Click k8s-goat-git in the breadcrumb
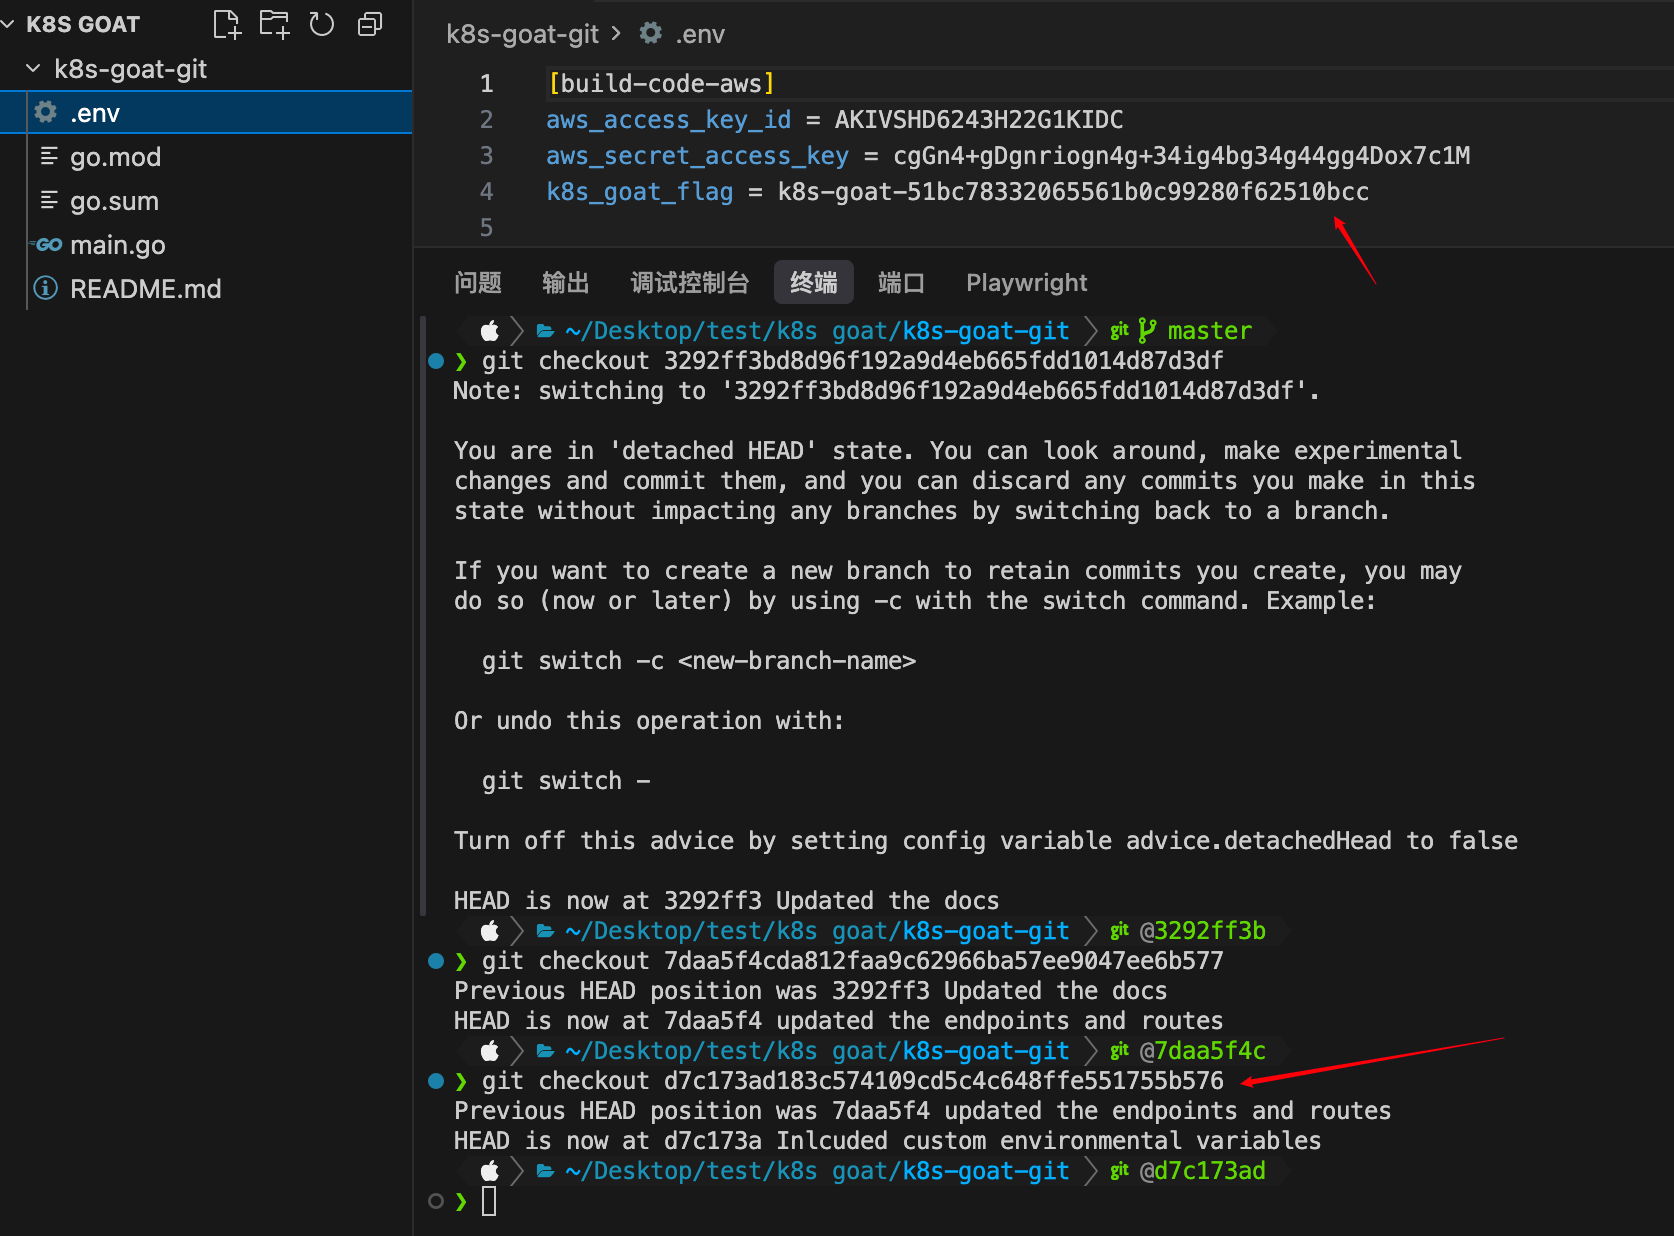The image size is (1674, 1236). 522,34
